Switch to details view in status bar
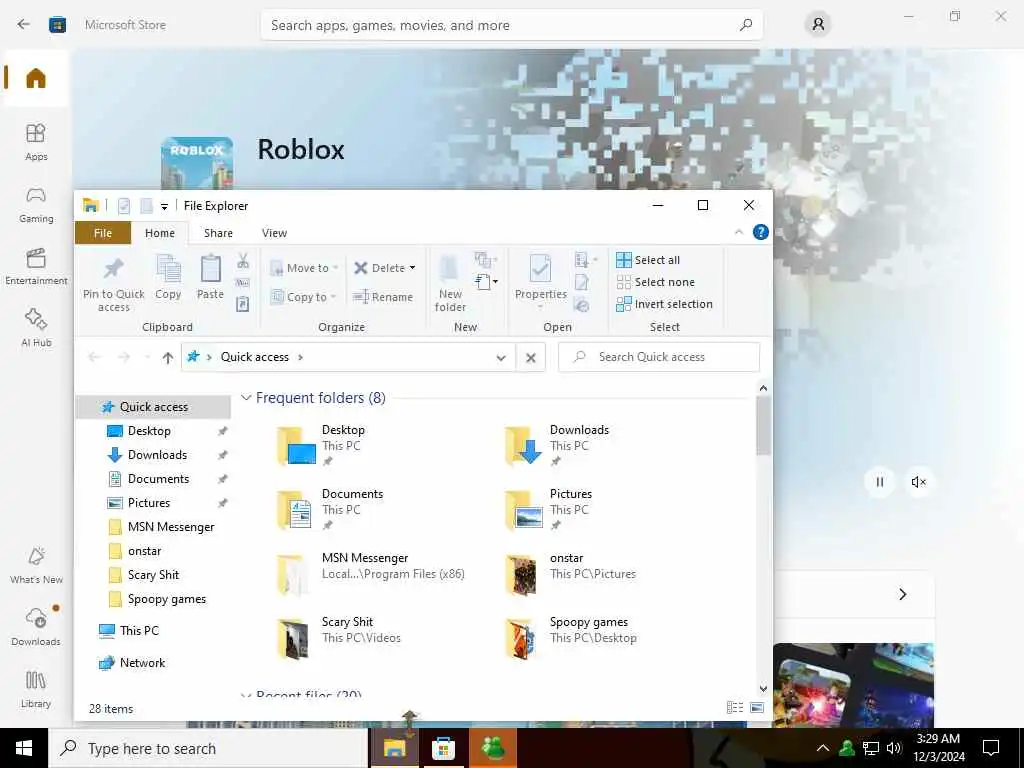 735,707
